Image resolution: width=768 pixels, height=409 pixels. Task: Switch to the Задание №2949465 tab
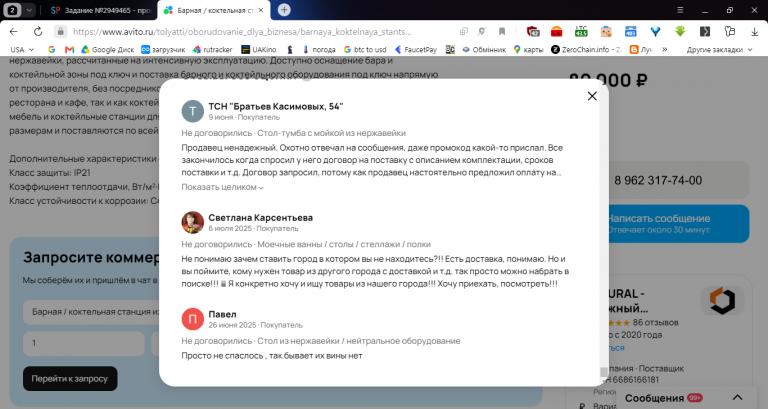coord(100,10)
